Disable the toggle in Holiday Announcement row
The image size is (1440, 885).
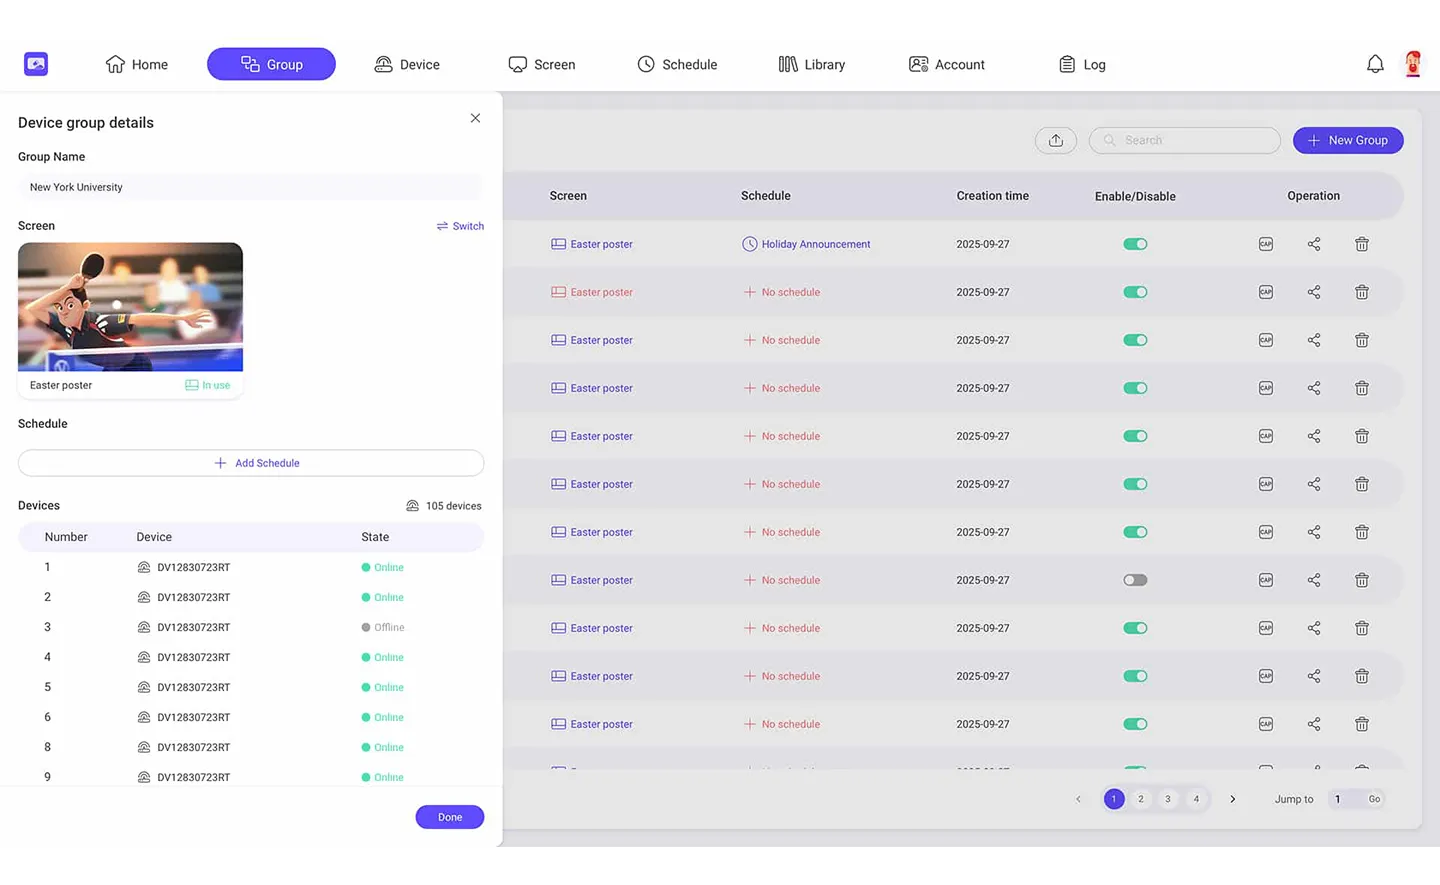1135,244
